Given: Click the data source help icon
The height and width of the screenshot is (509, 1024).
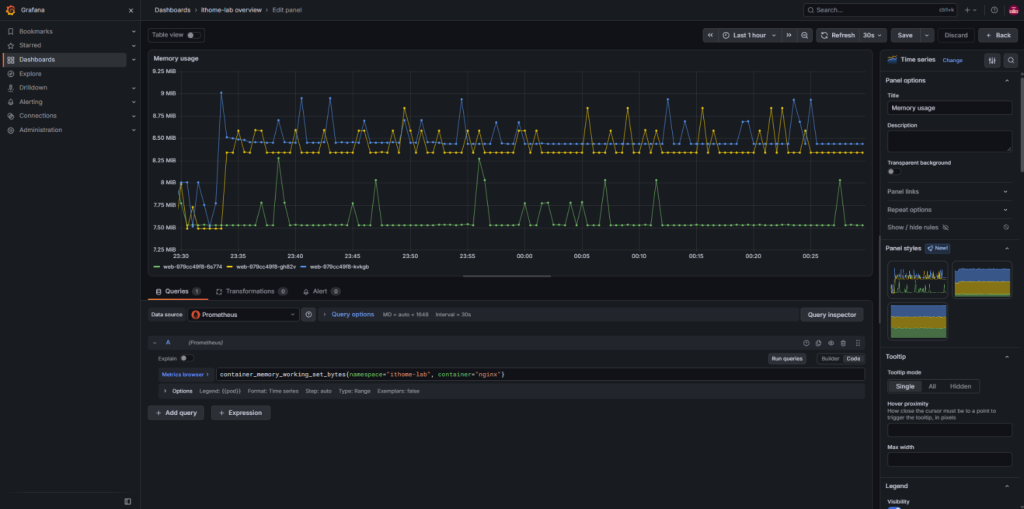Looking at the screenshot, I should [x=309, y=314].
